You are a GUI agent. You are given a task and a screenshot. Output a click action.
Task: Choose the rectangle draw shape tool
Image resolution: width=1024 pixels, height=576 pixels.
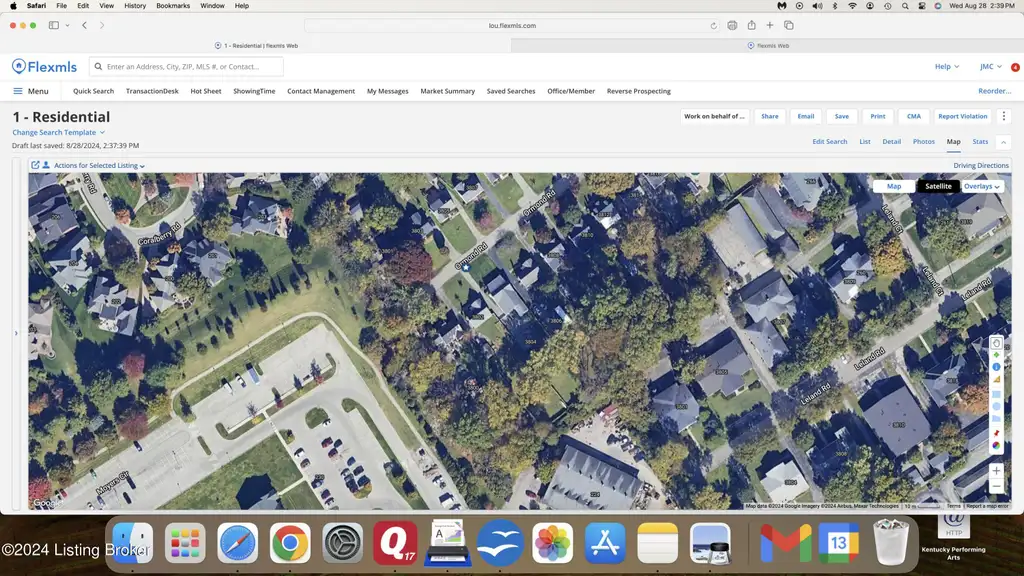point(996,394)
